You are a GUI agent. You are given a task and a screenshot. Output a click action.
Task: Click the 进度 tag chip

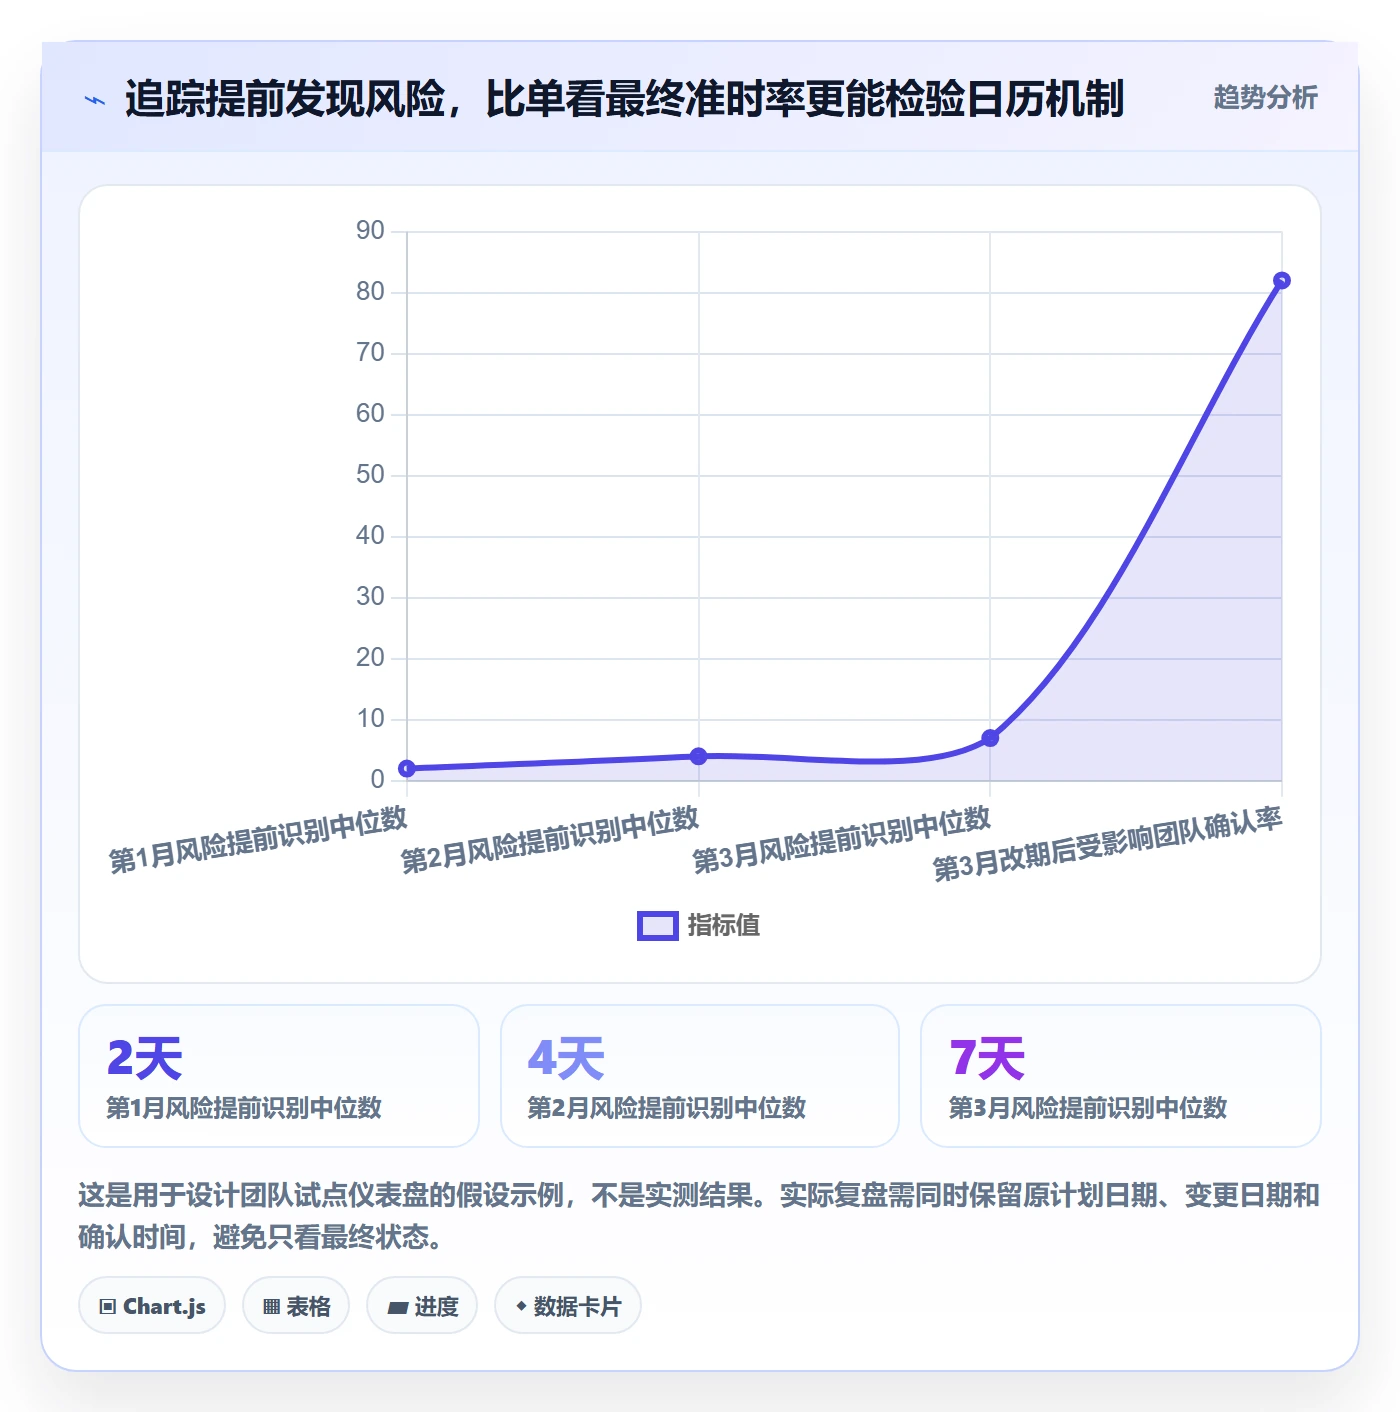click(x=422, y=1305)
